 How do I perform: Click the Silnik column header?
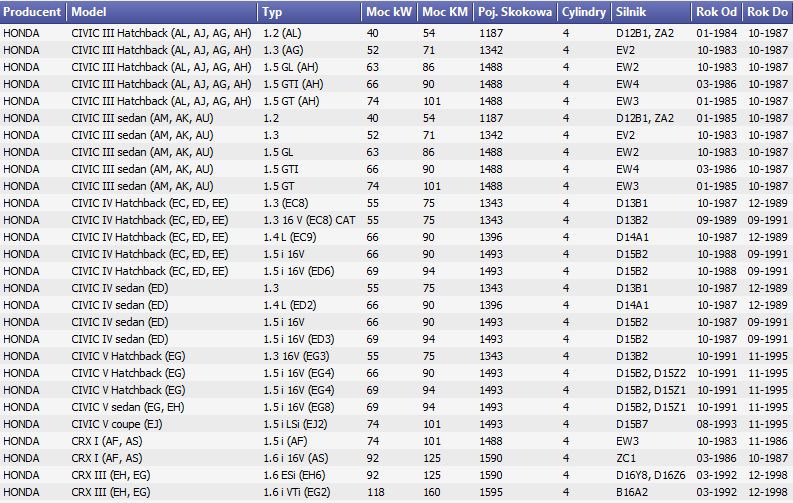[651, 12]
